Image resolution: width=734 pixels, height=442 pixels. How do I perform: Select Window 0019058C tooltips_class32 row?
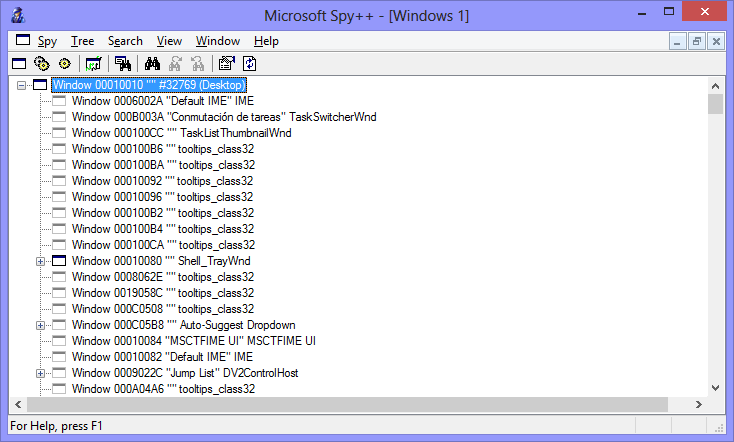click(162, 293)
